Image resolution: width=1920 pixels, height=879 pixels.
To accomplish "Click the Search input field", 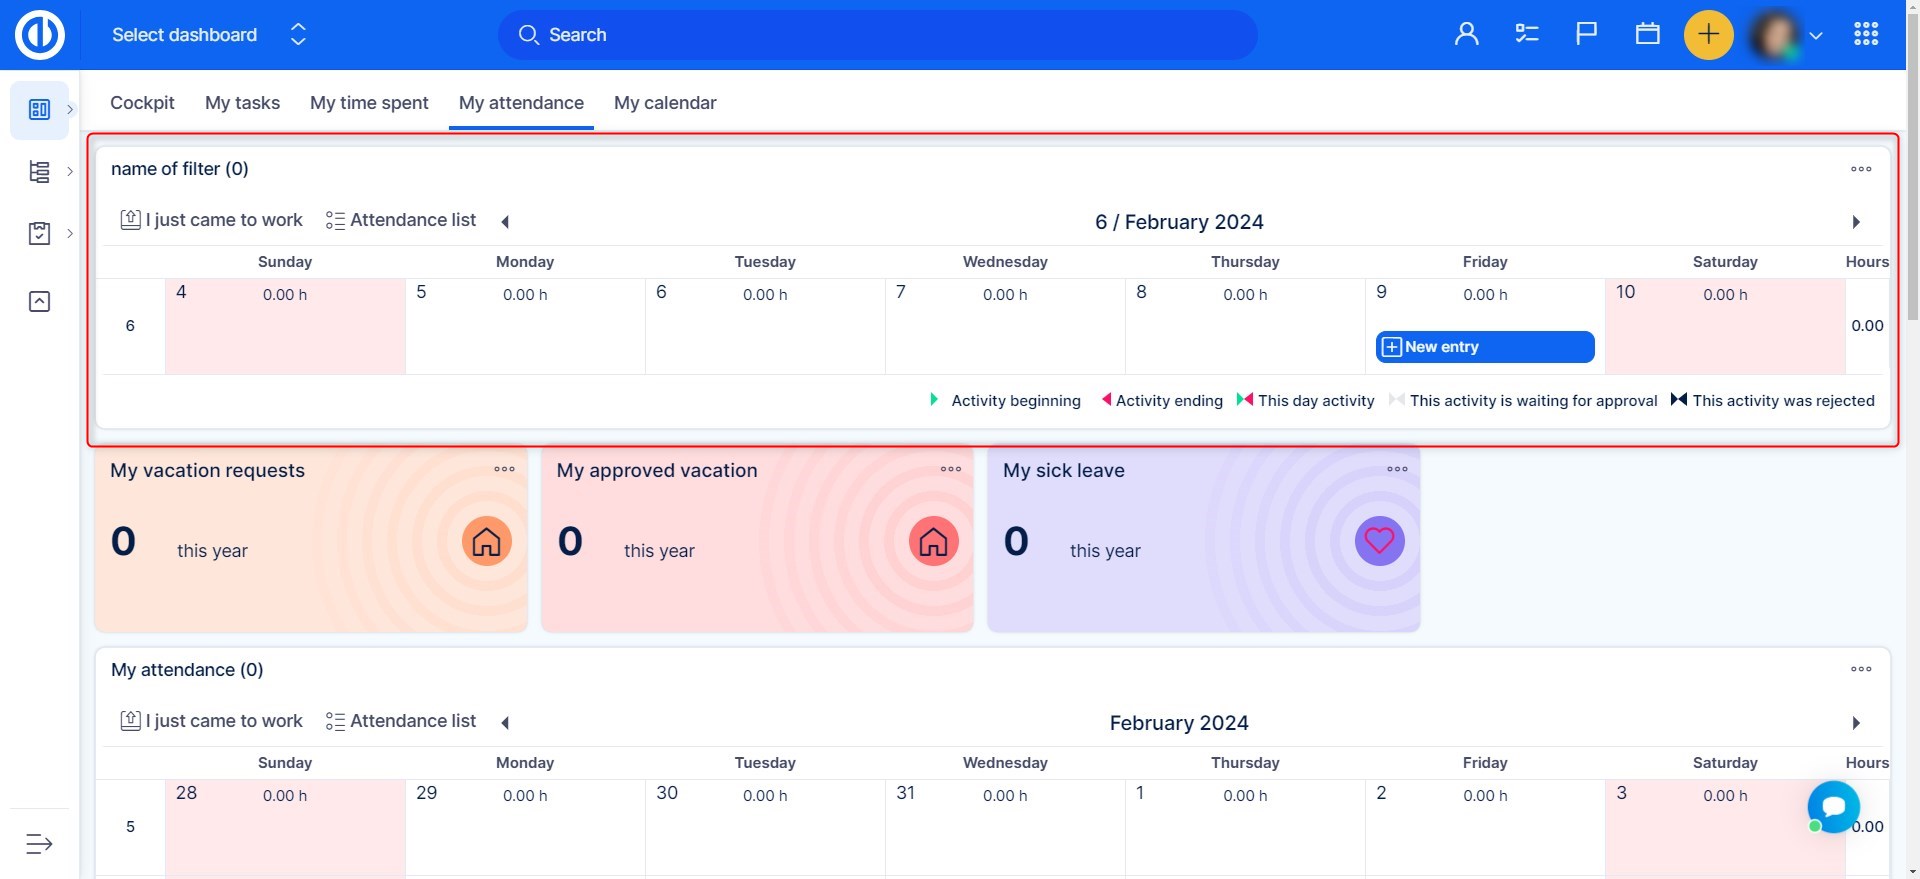I will pyautogui.click(x=877, y=35).
